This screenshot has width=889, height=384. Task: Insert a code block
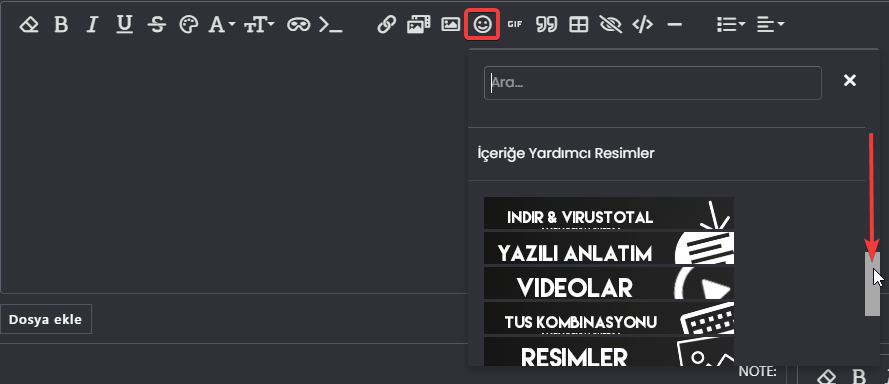[642, 24]
